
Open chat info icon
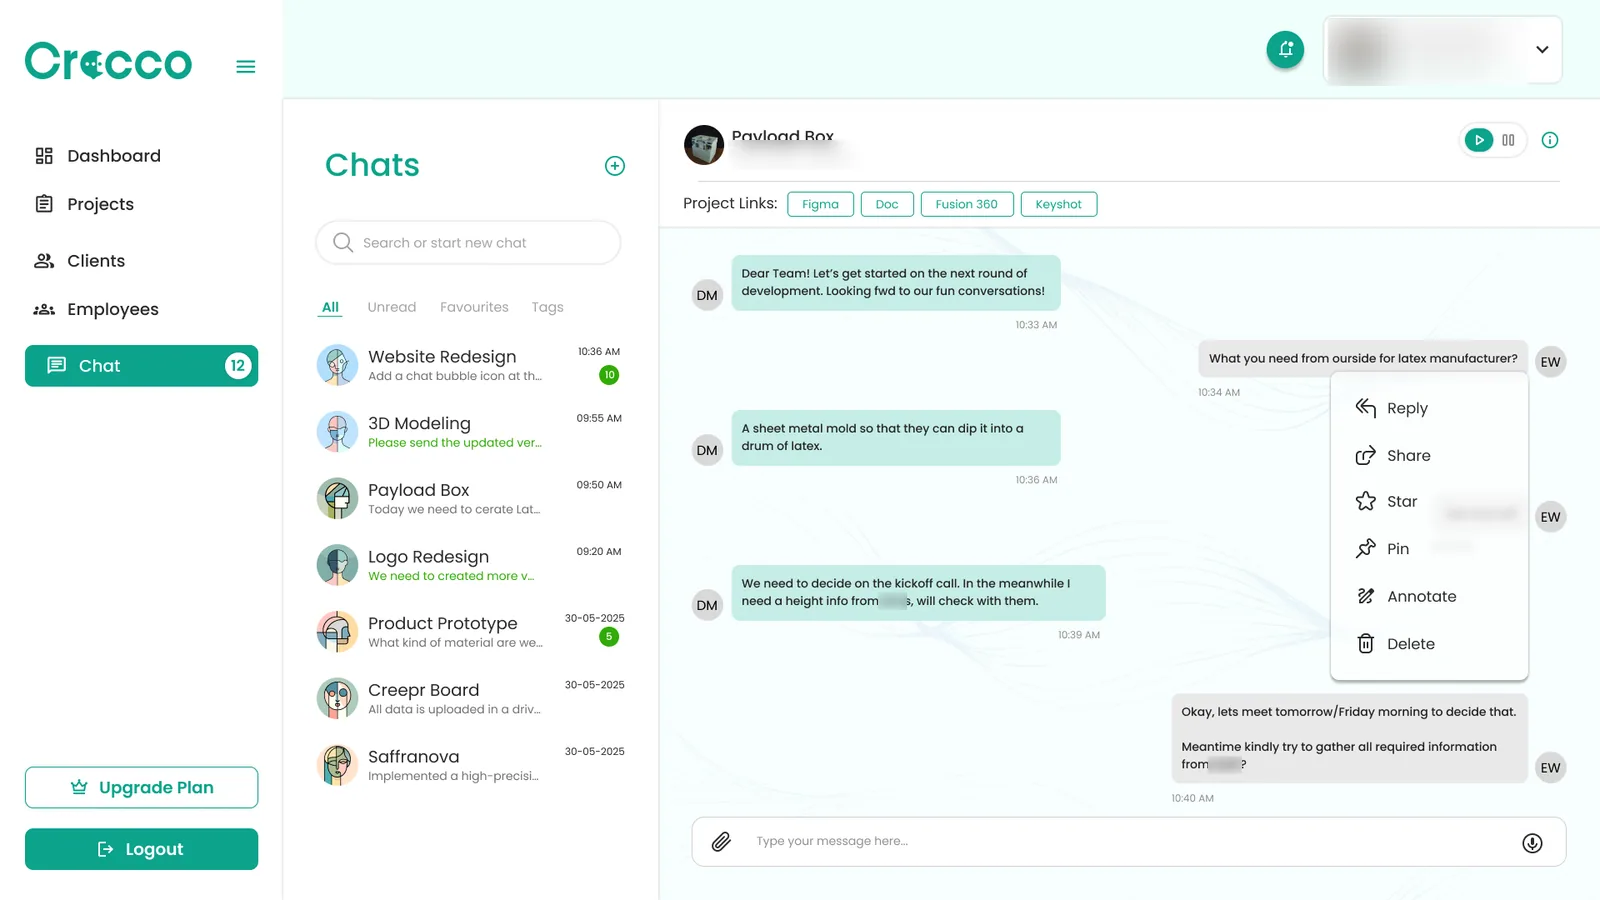point(1550,140)
